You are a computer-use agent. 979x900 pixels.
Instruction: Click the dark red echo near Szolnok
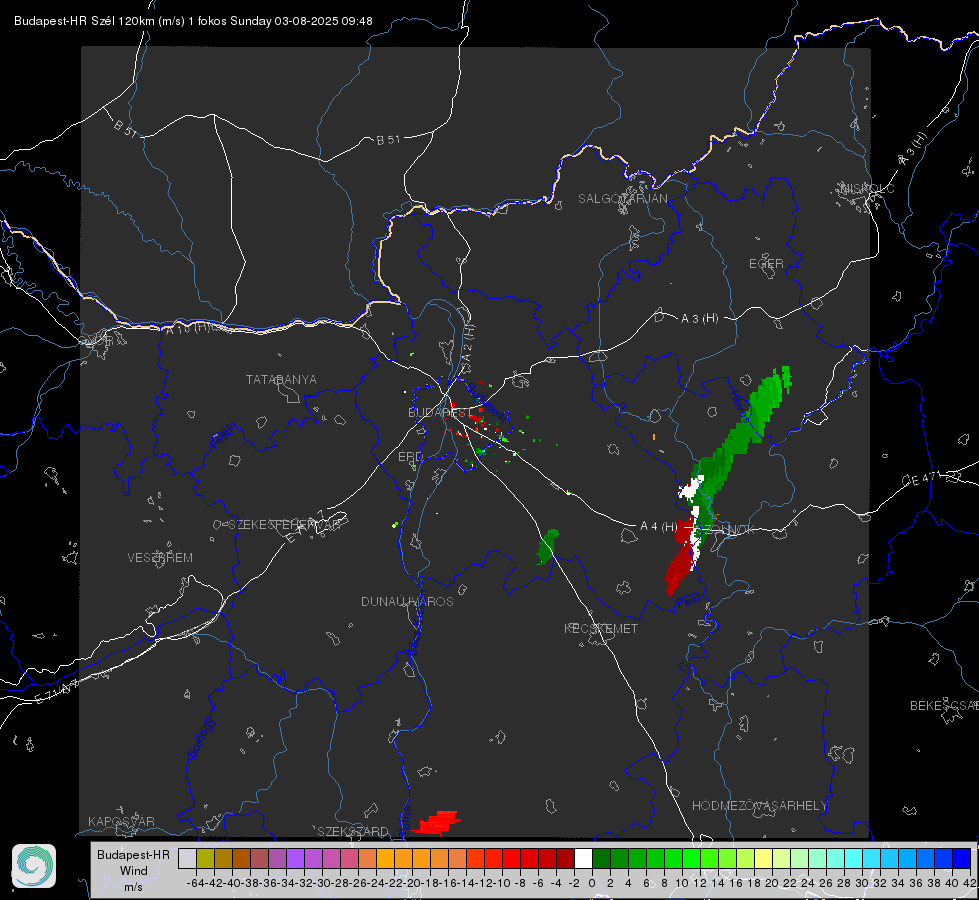coord(680,557)
